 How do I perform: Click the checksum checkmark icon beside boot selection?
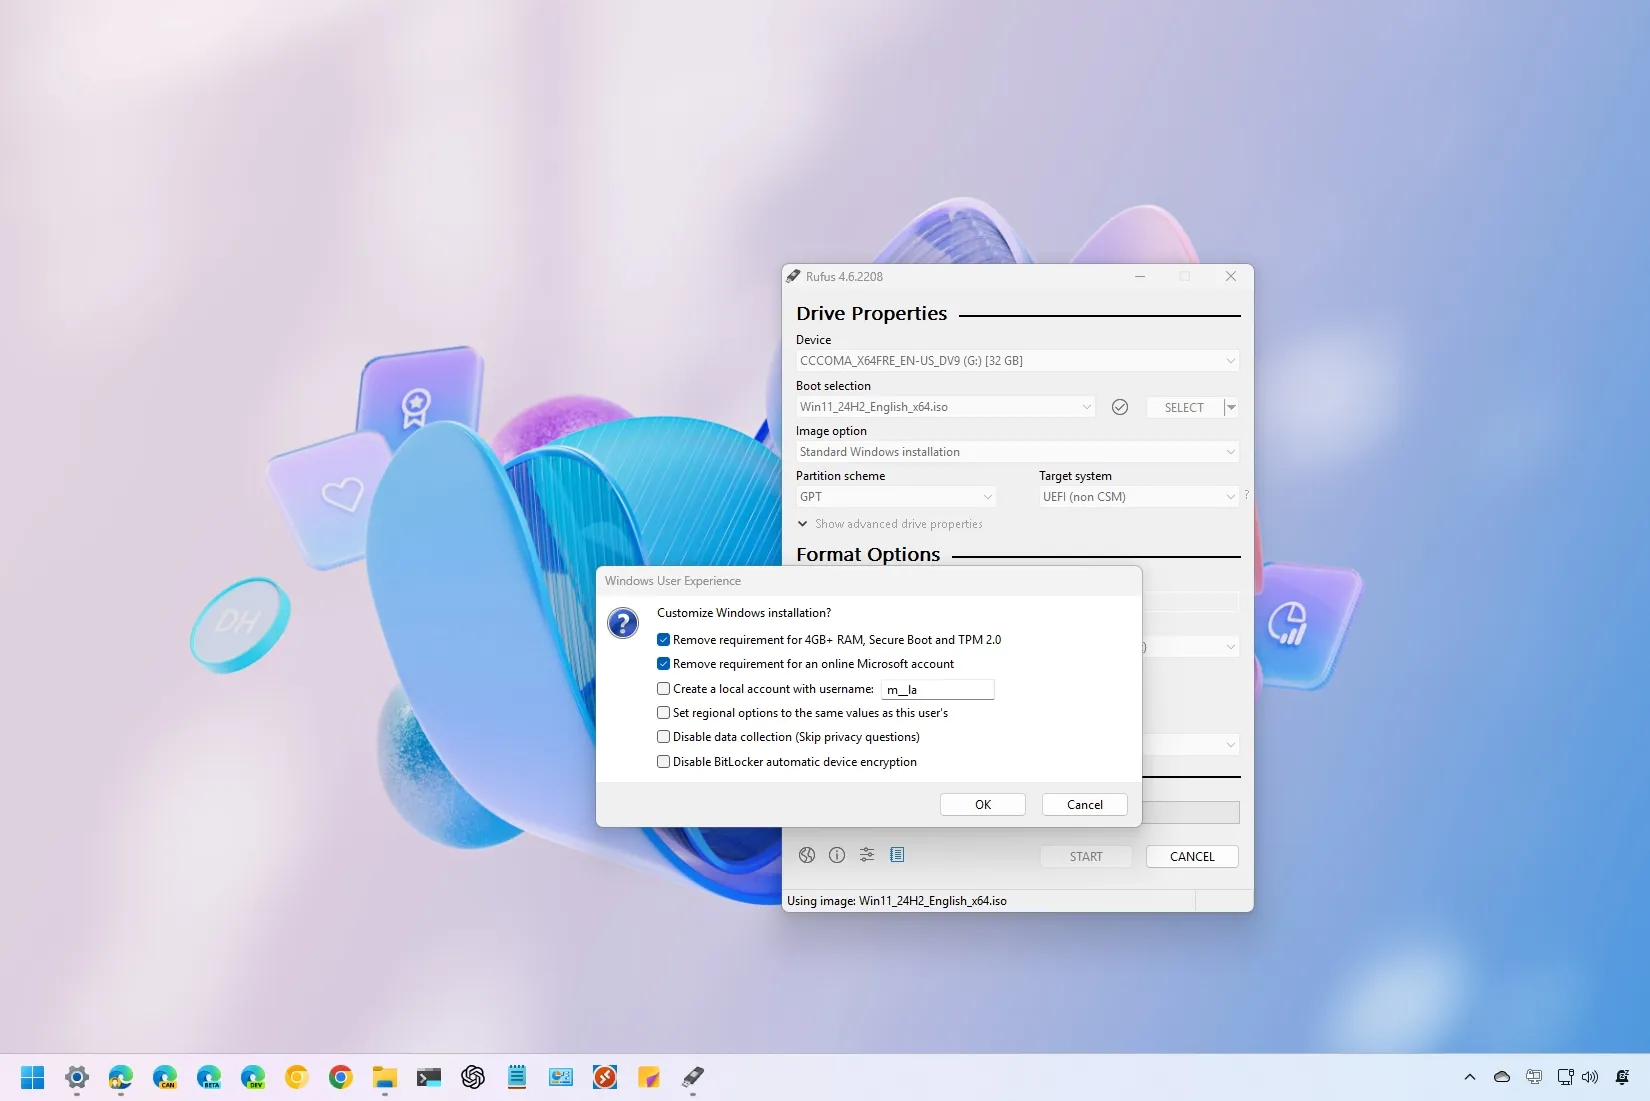click(x=1120, y=407)
